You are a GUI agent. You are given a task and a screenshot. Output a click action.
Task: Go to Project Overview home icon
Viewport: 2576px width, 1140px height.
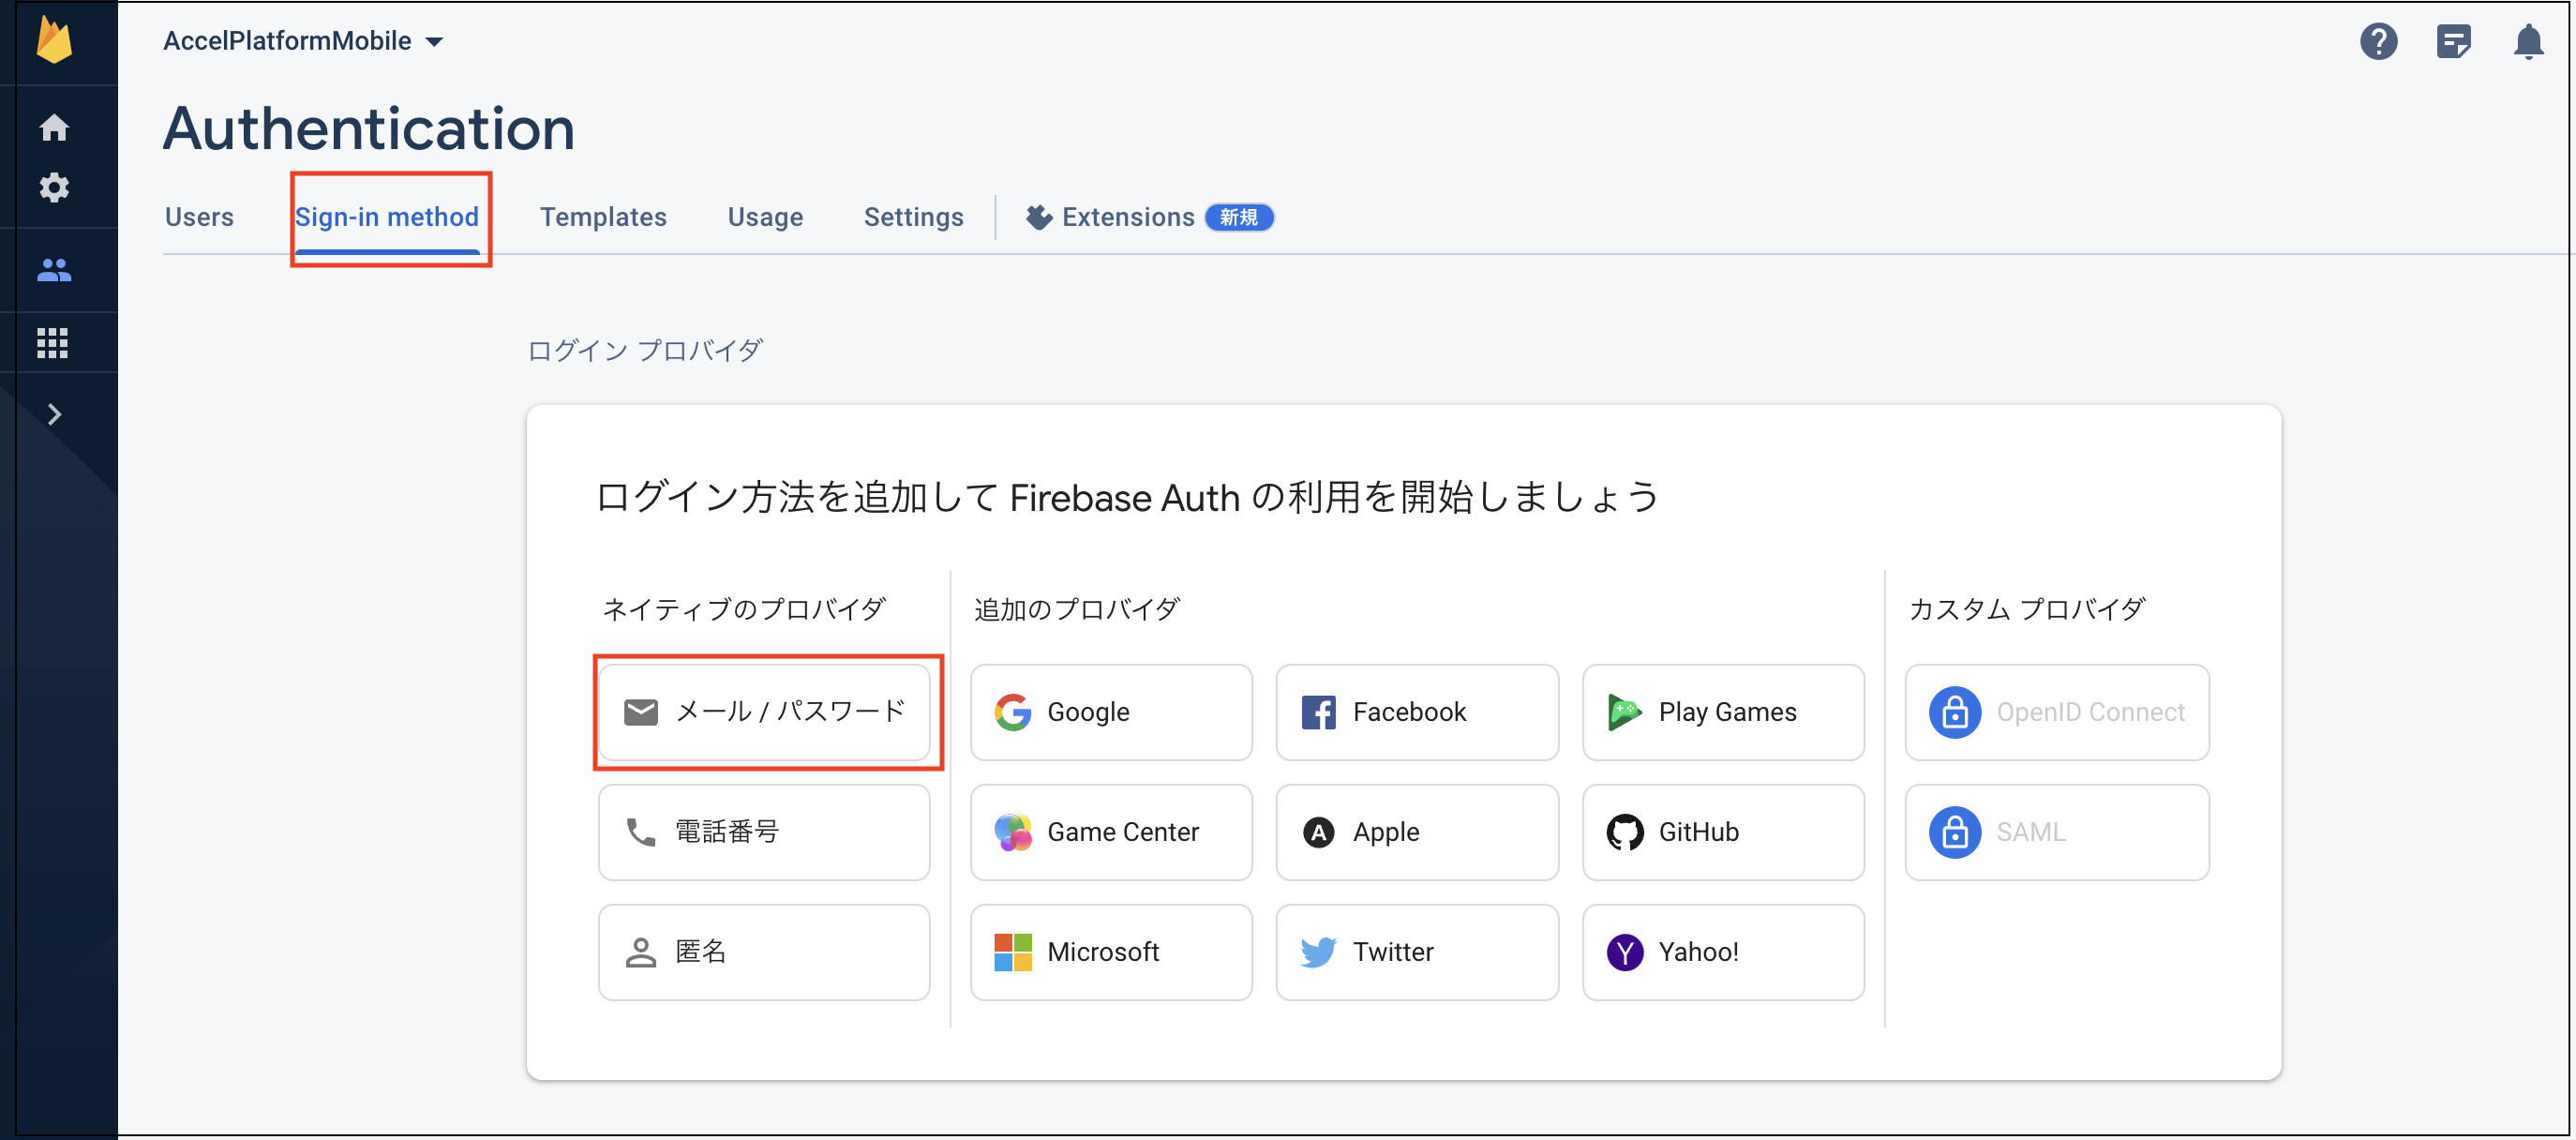pos(54,127)
